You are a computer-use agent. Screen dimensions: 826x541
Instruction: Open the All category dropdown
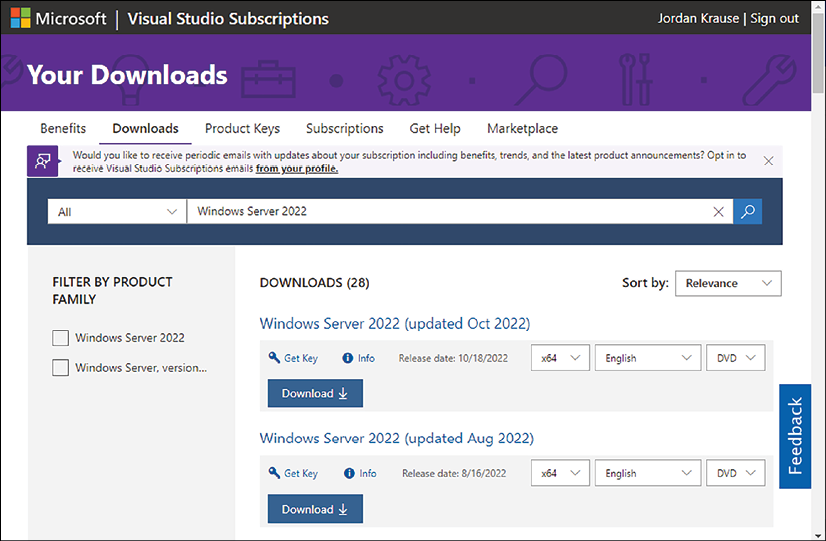pyautogui.click(x=117, y=212)
